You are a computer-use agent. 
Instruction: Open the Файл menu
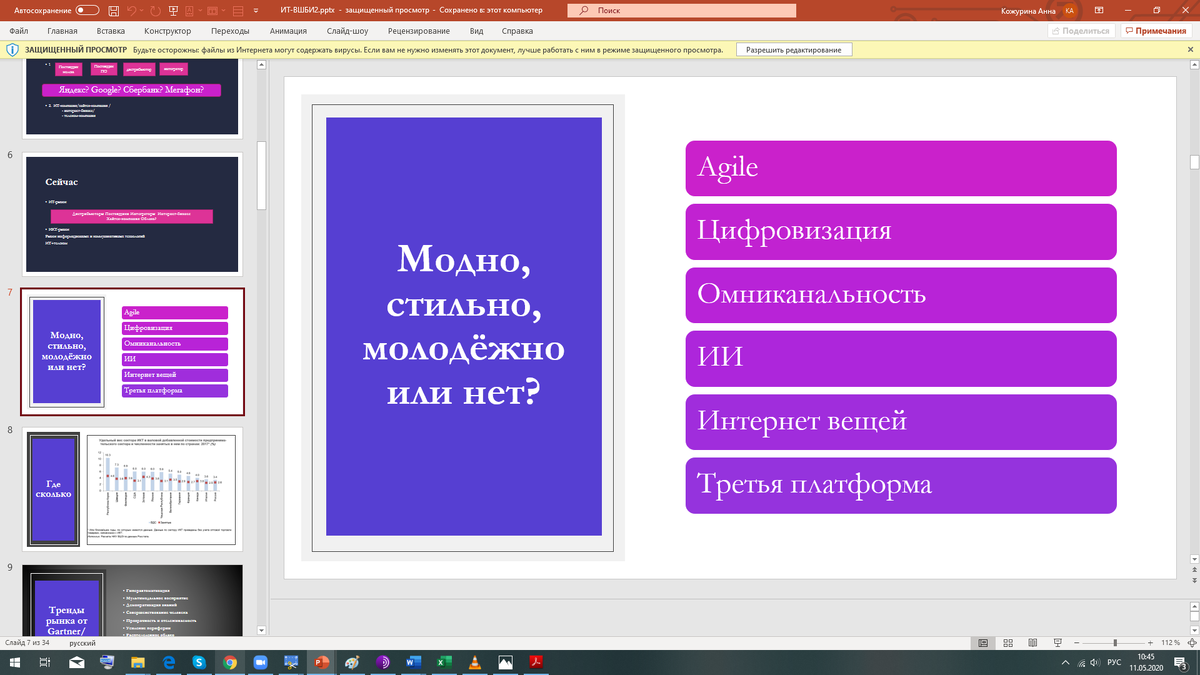17,31
